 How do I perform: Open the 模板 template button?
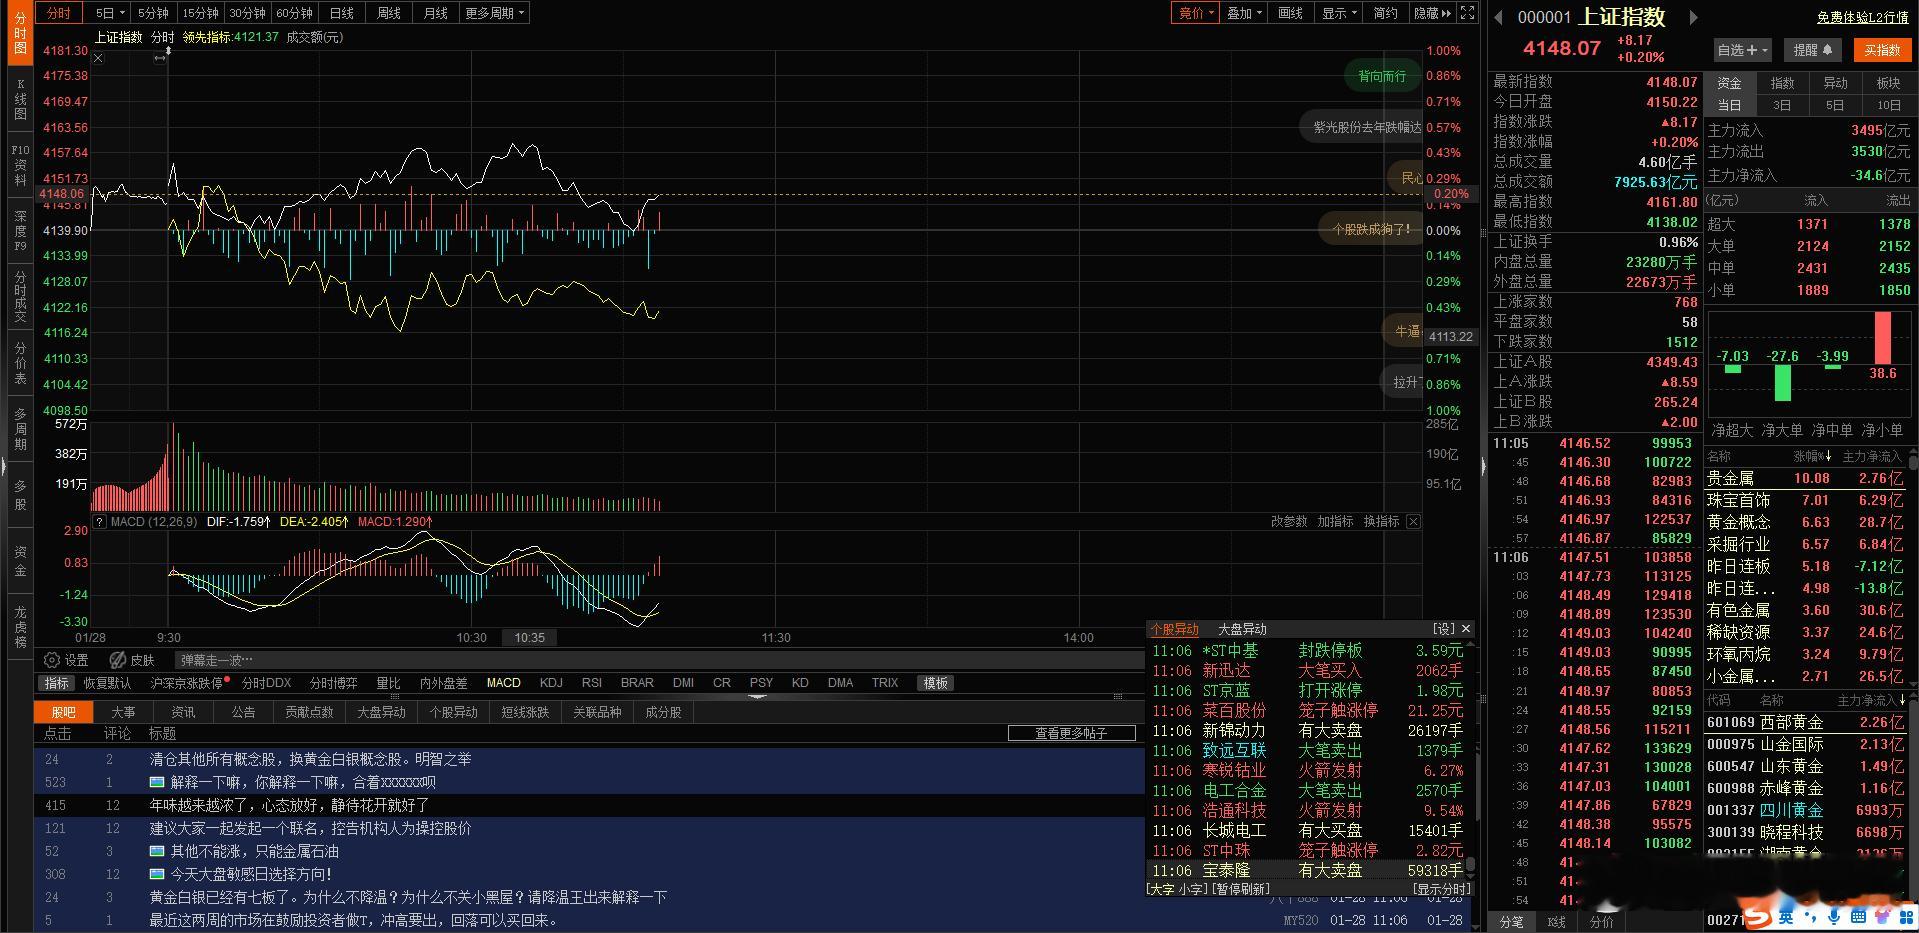[x=935, y=683]
